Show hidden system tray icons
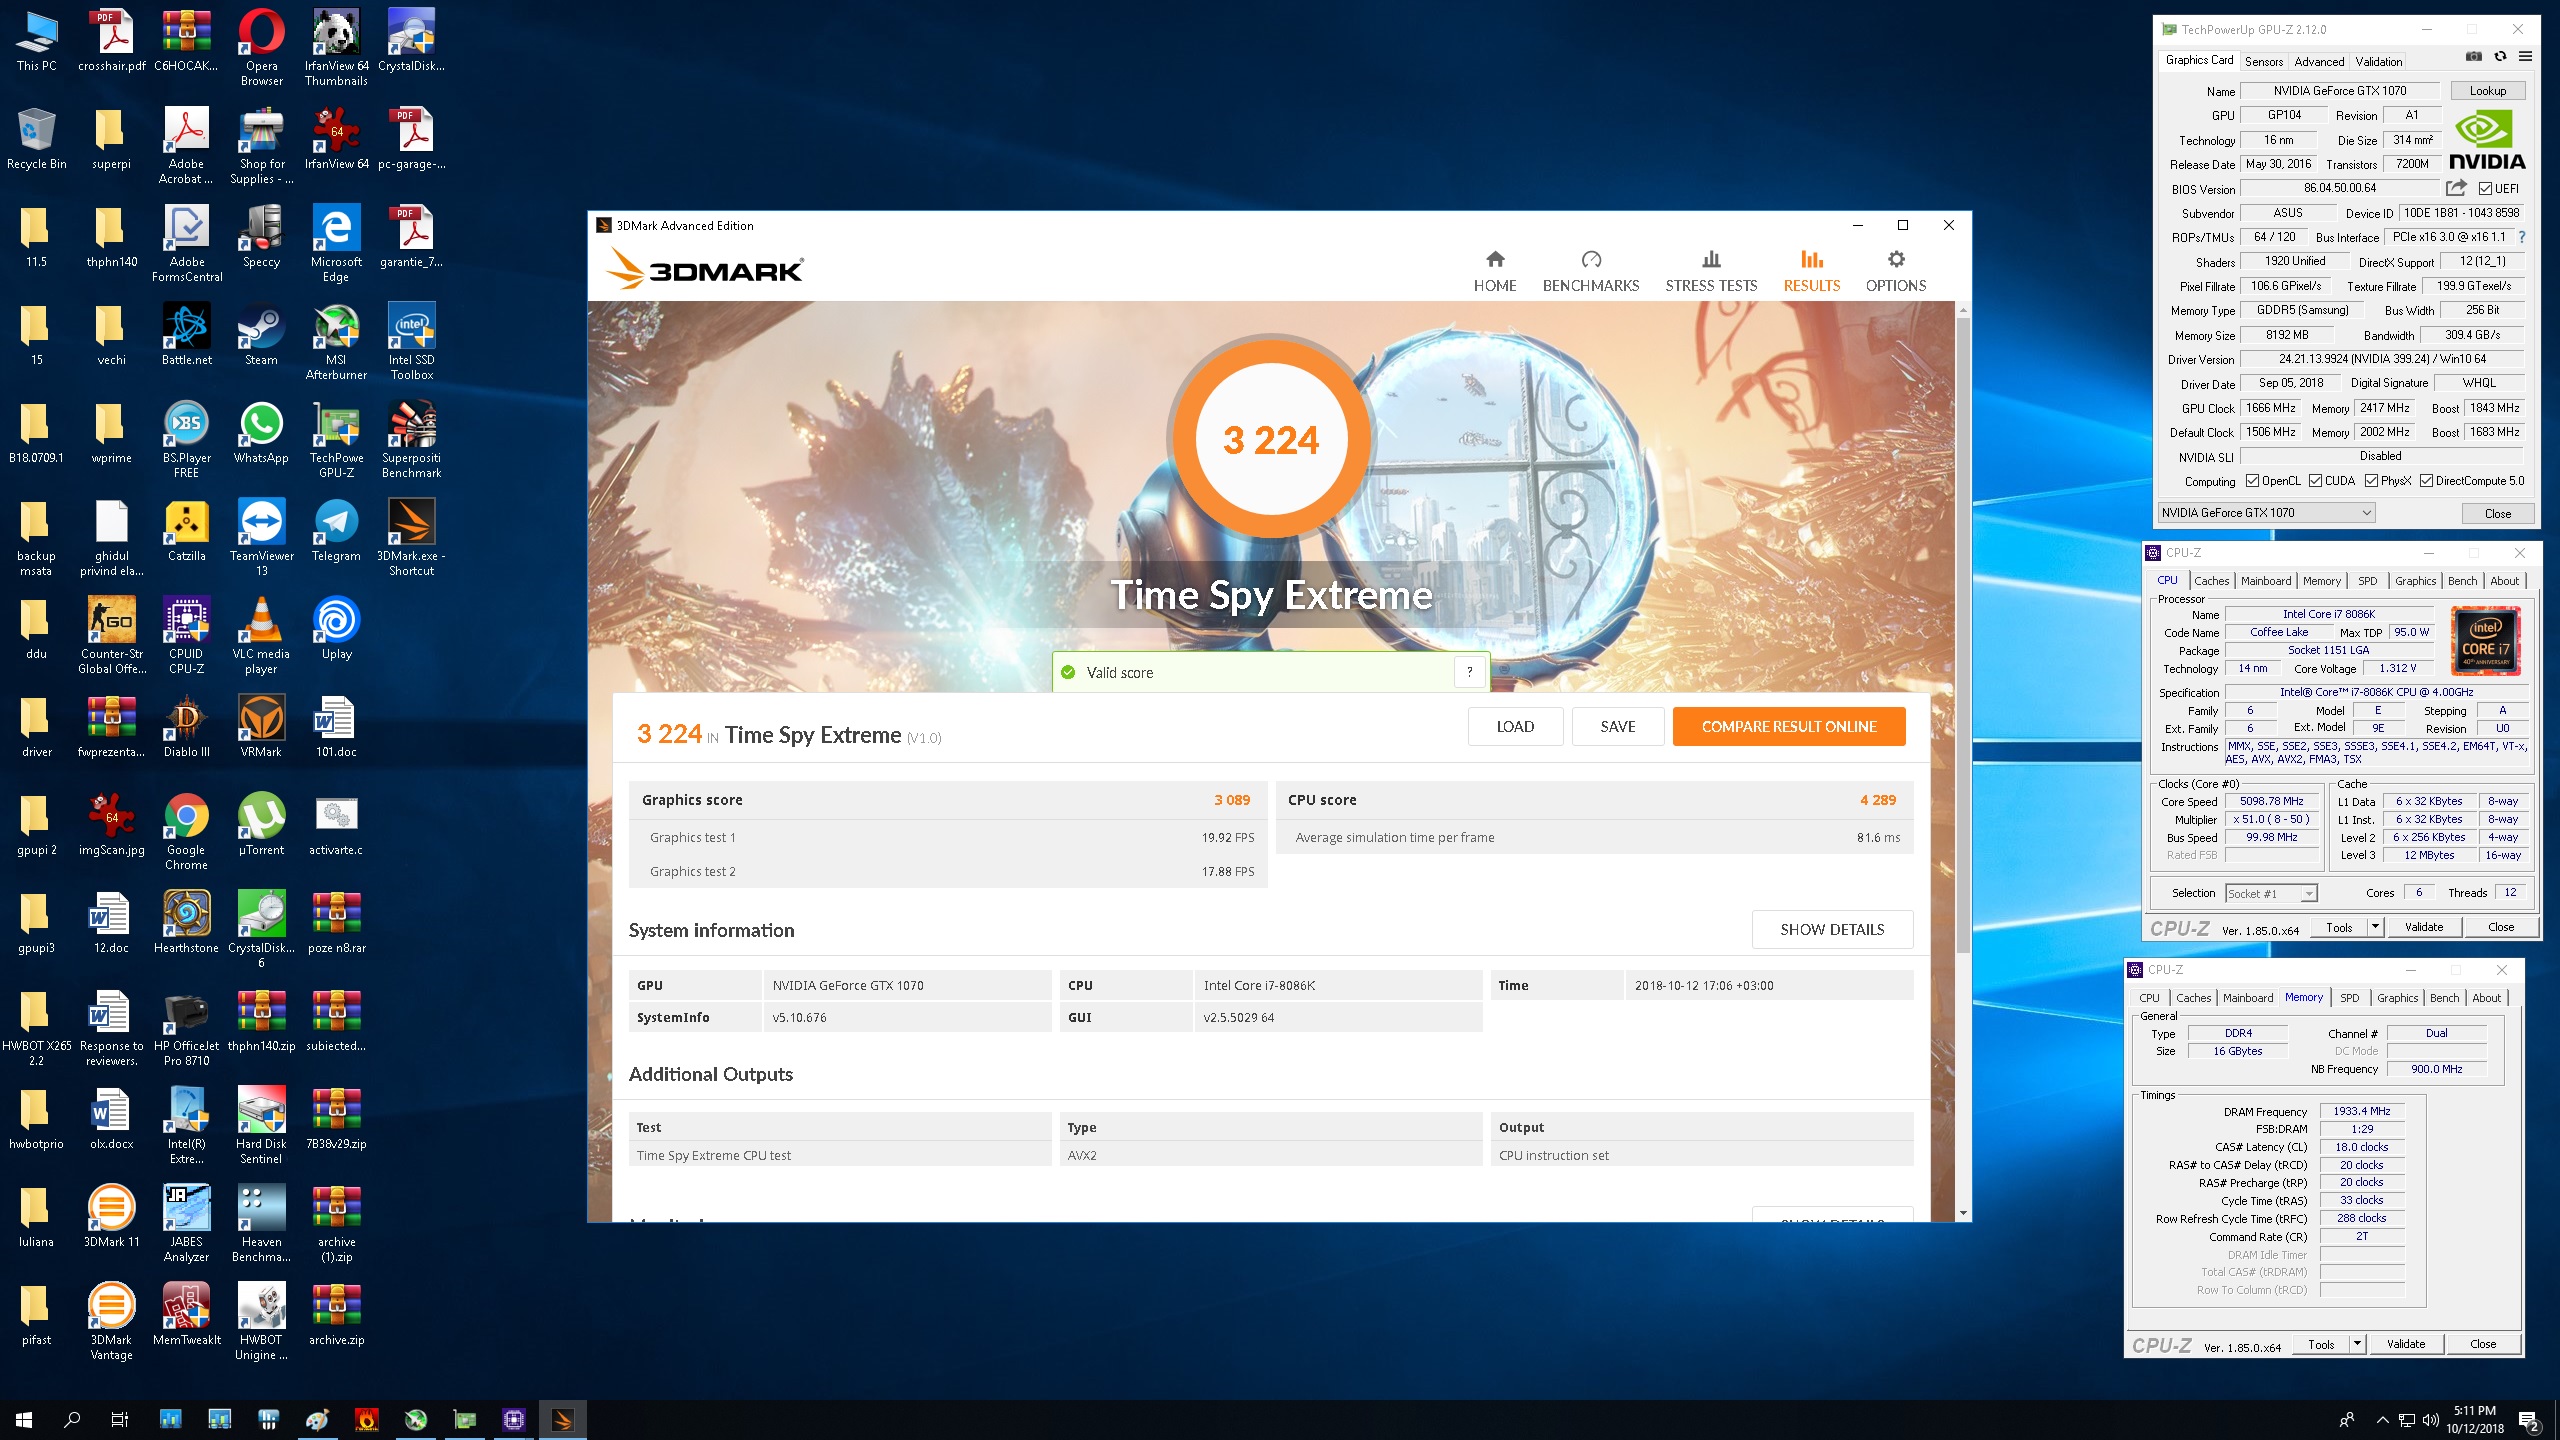 (2382, 1420)
